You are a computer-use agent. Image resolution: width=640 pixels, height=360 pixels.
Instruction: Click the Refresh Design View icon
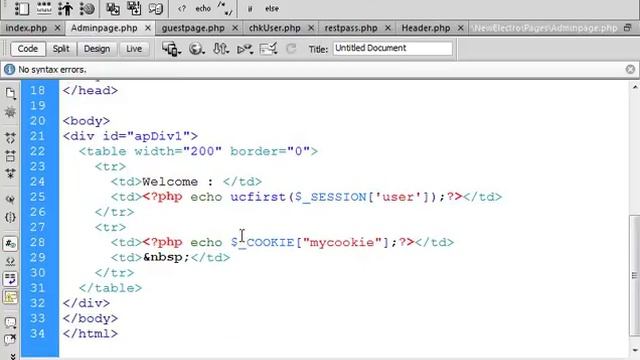291,49
